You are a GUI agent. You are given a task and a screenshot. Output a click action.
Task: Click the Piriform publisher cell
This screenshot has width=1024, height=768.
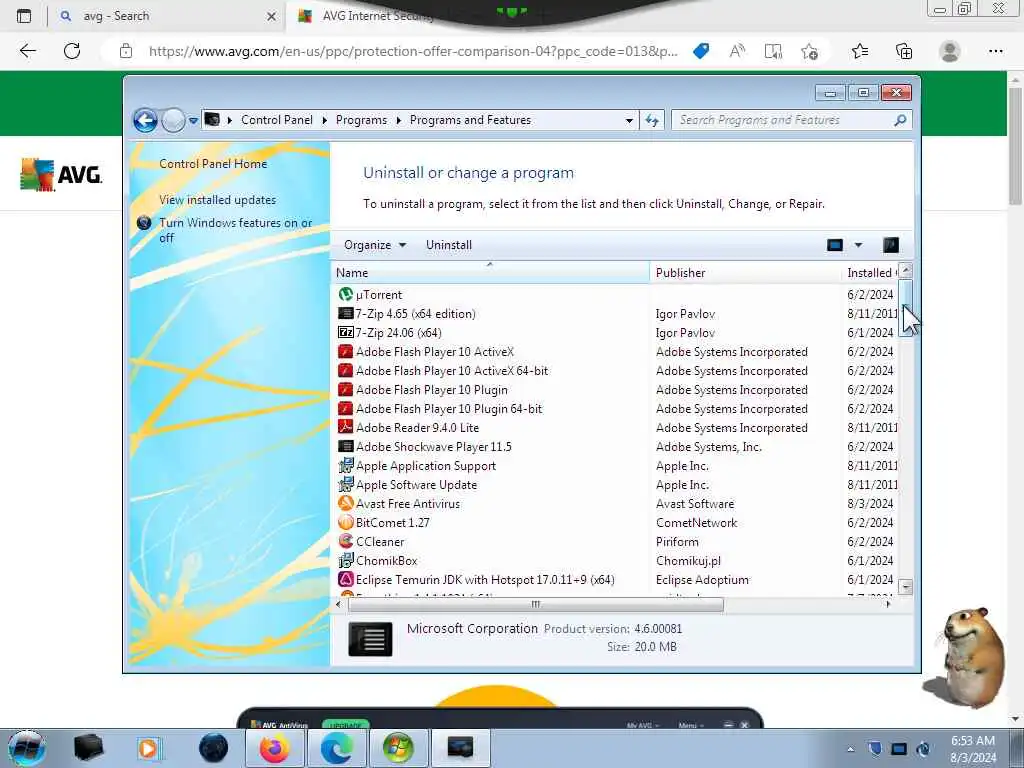pyautogui.click(x=677, y=541)
